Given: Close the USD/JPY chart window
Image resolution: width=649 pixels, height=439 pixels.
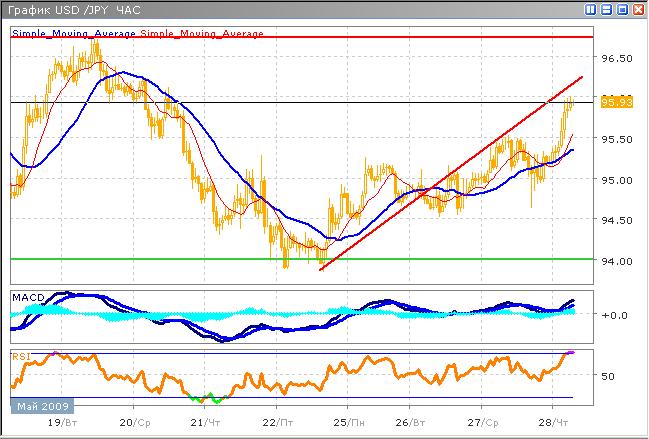Looking at the screenshot, I should pos(637,9).
